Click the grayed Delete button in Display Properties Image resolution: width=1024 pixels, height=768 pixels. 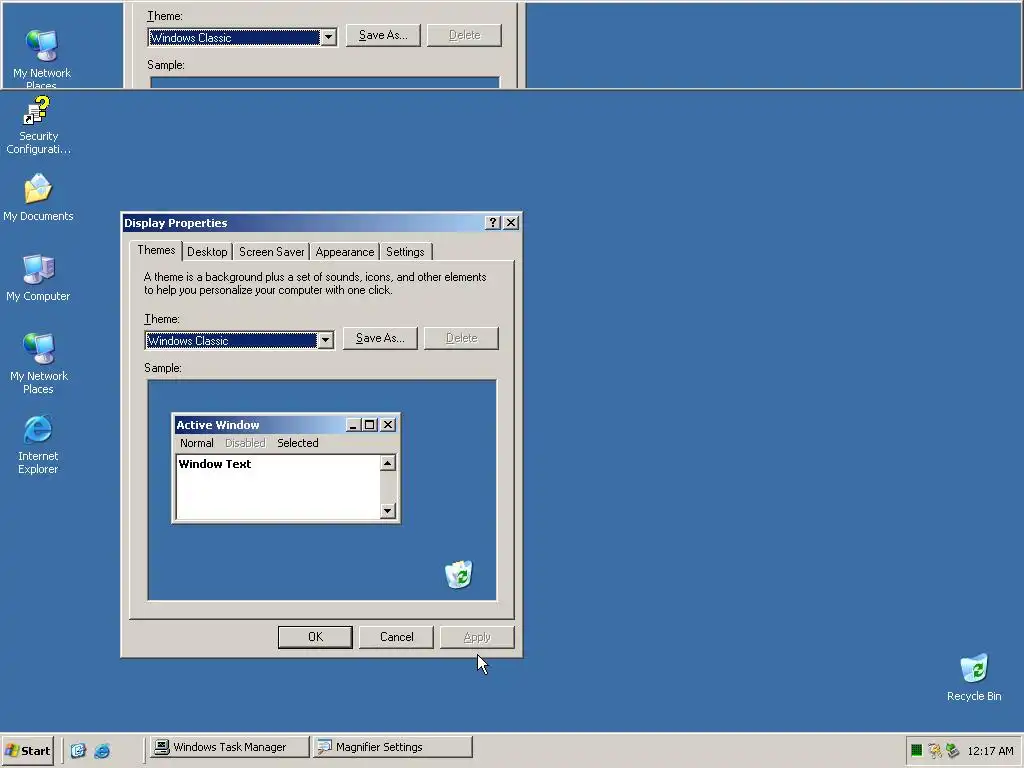click(x=461, y=338)
